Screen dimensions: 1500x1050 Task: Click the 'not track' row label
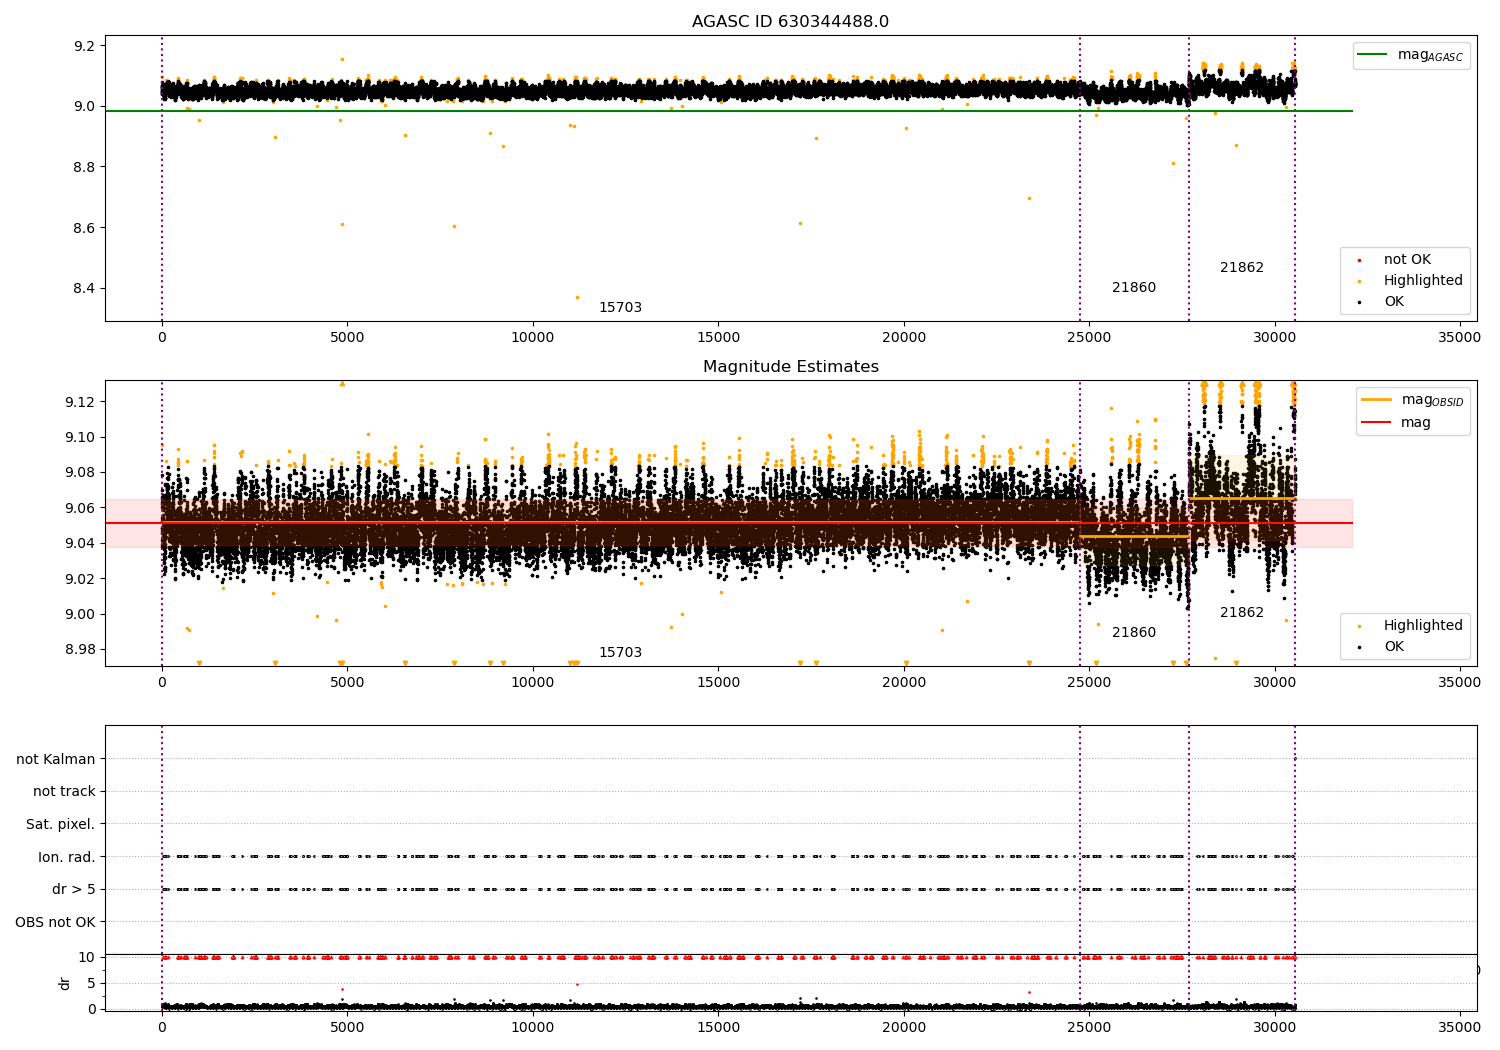pyautogui.click(x=64, y=791)
